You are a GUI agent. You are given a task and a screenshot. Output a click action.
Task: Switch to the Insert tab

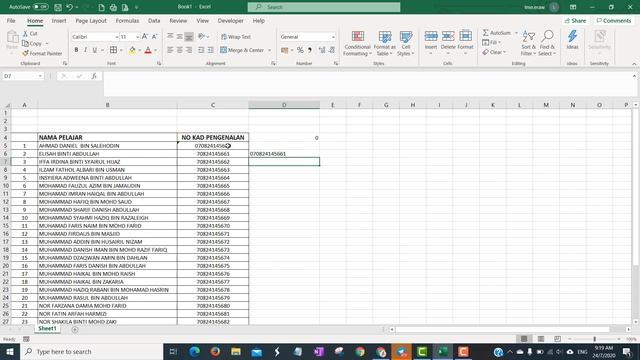[x=59, y=20]
